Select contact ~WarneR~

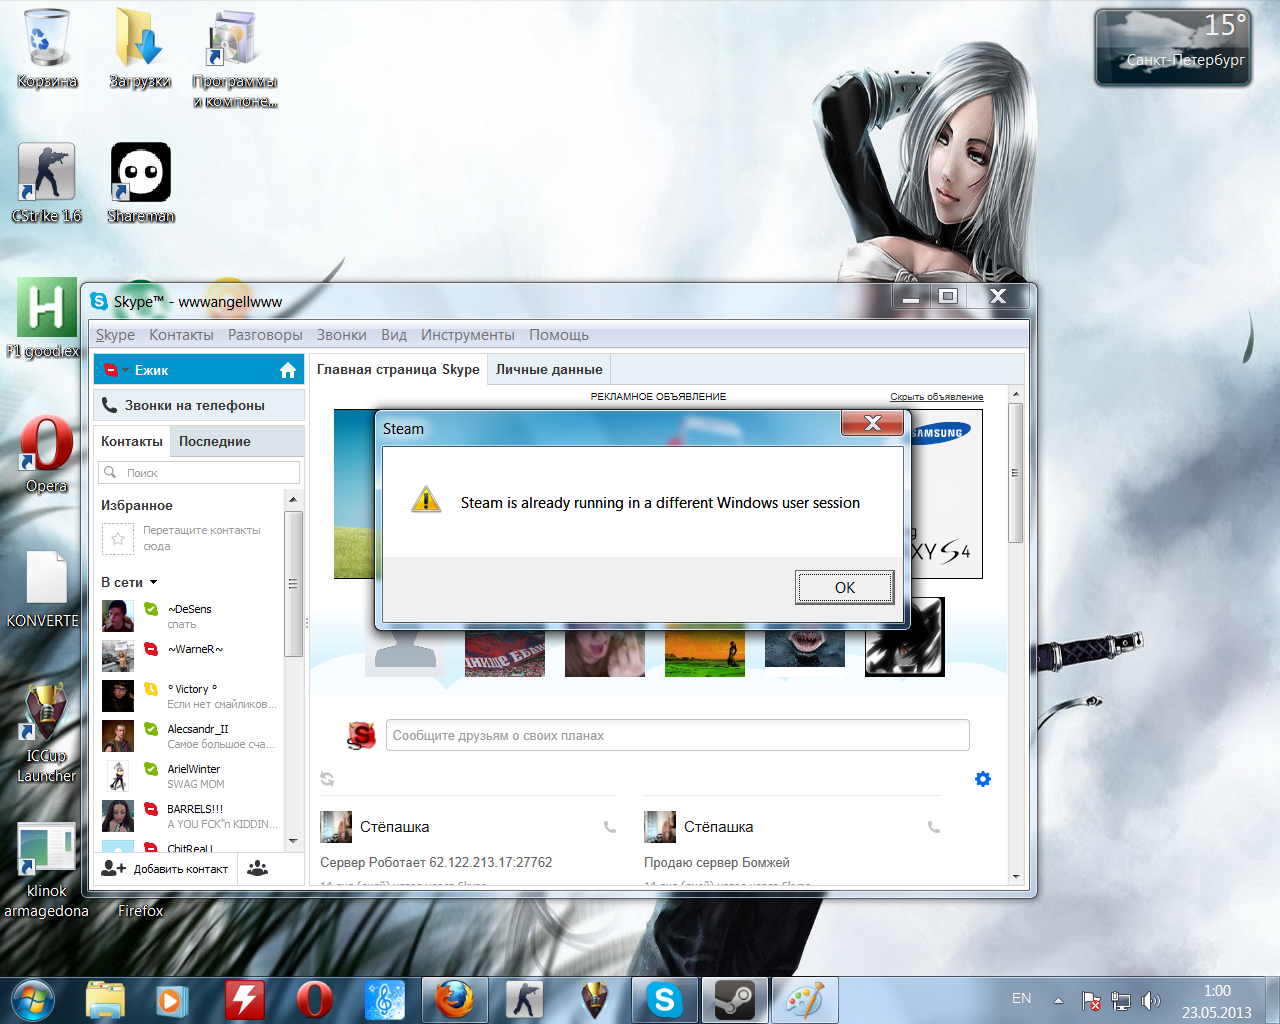click(190, 656)
